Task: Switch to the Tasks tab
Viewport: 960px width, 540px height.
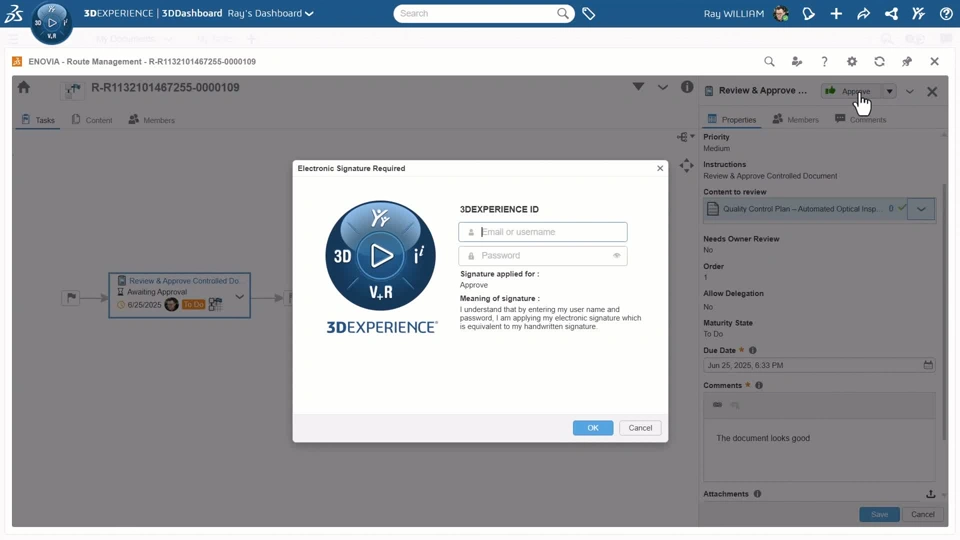Action: [38, 120]
